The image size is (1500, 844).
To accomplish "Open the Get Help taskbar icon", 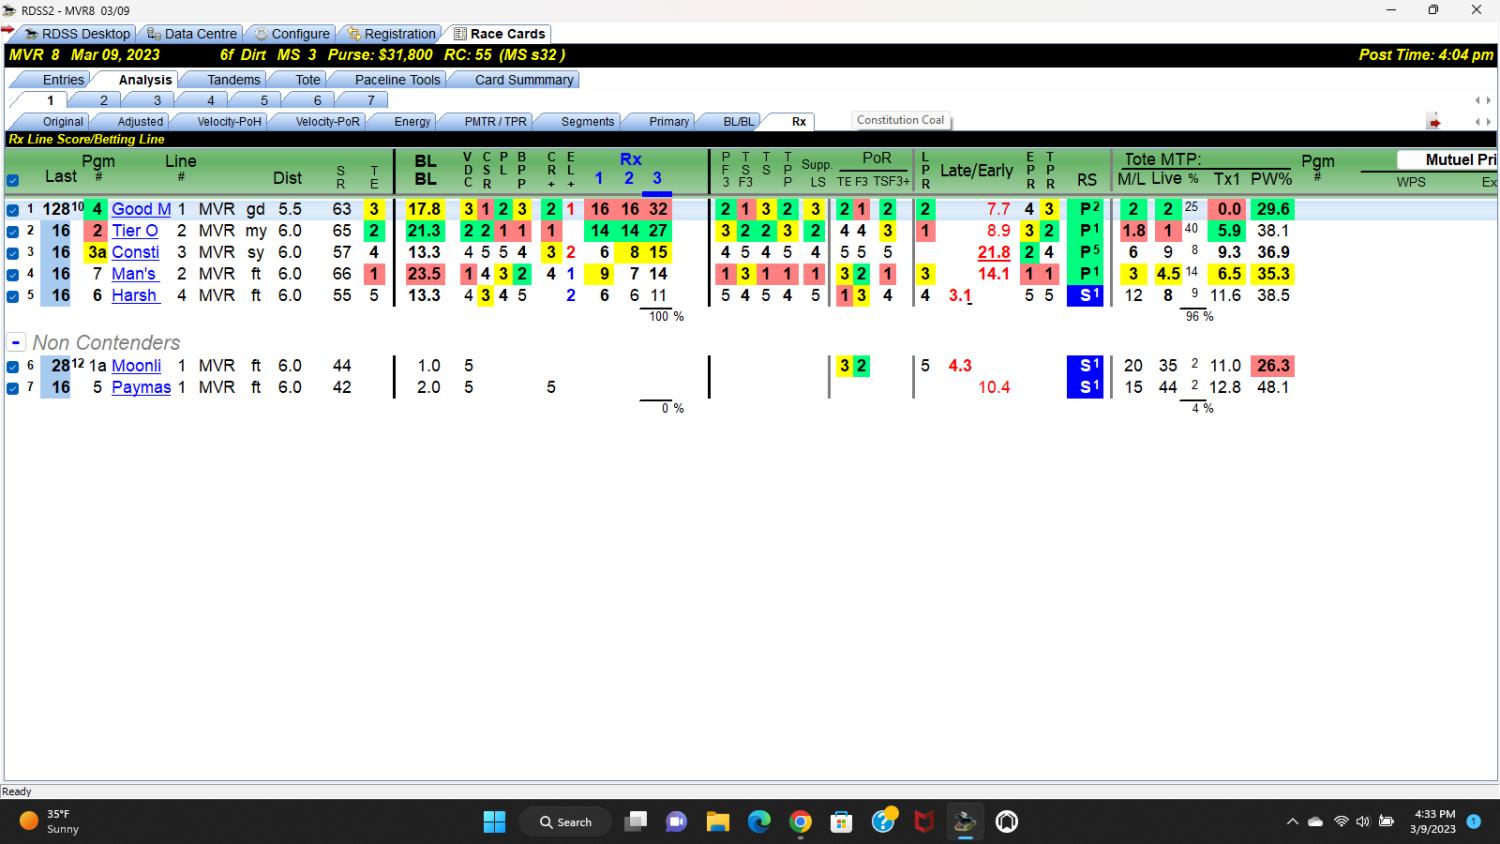I will click(884, 822).
